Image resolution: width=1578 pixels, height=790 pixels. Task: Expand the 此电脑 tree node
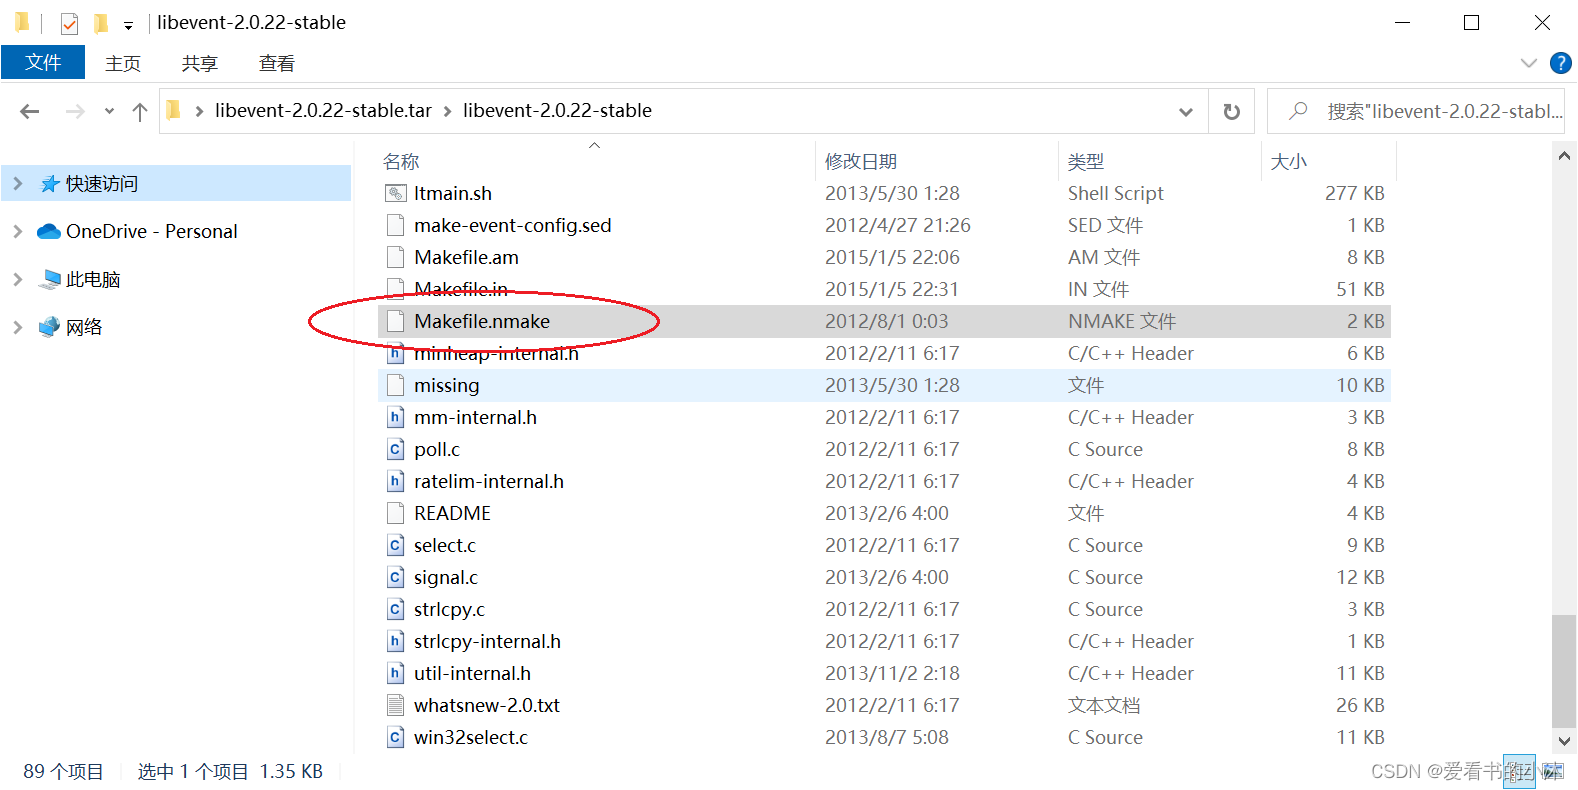tap(18, 279)
